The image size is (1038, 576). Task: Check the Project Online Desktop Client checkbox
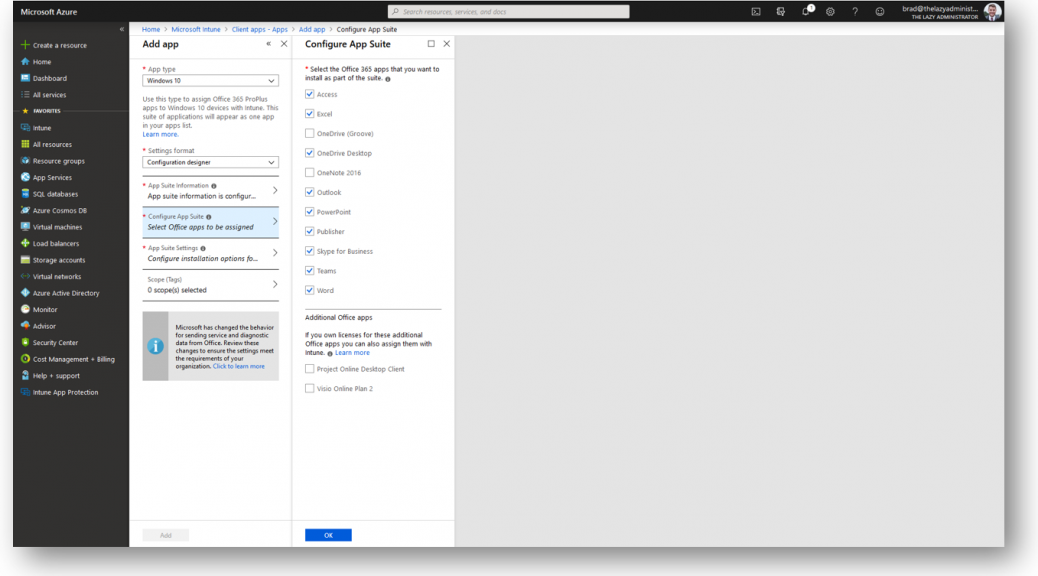(x=309, y=369)
